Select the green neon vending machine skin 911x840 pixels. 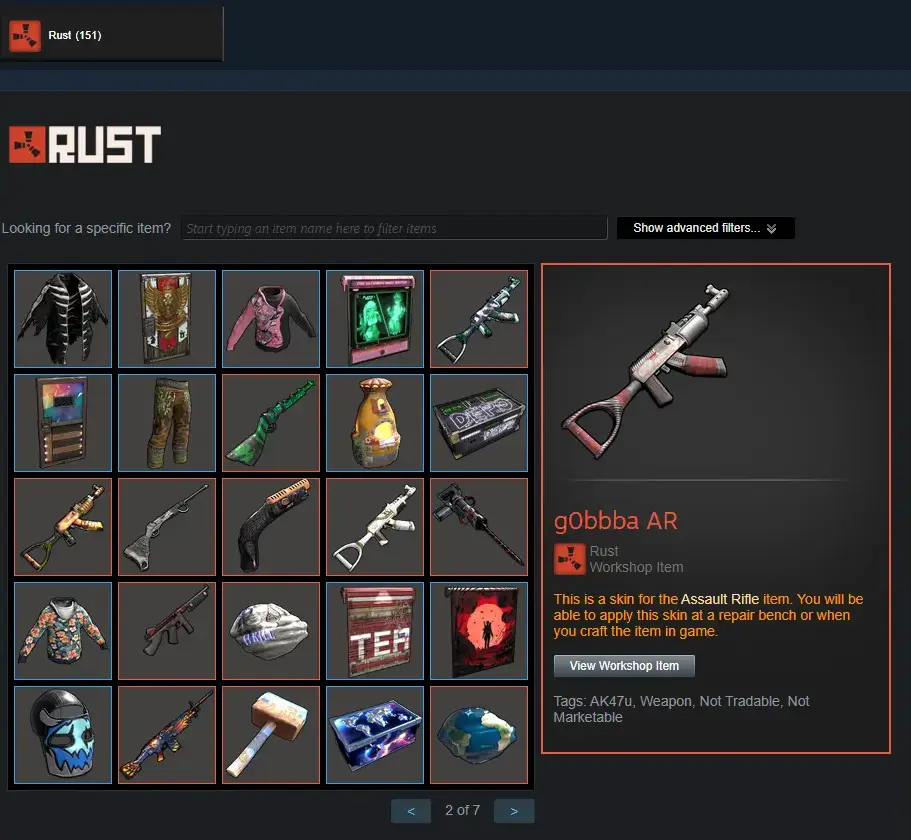(x=375, y=319)
